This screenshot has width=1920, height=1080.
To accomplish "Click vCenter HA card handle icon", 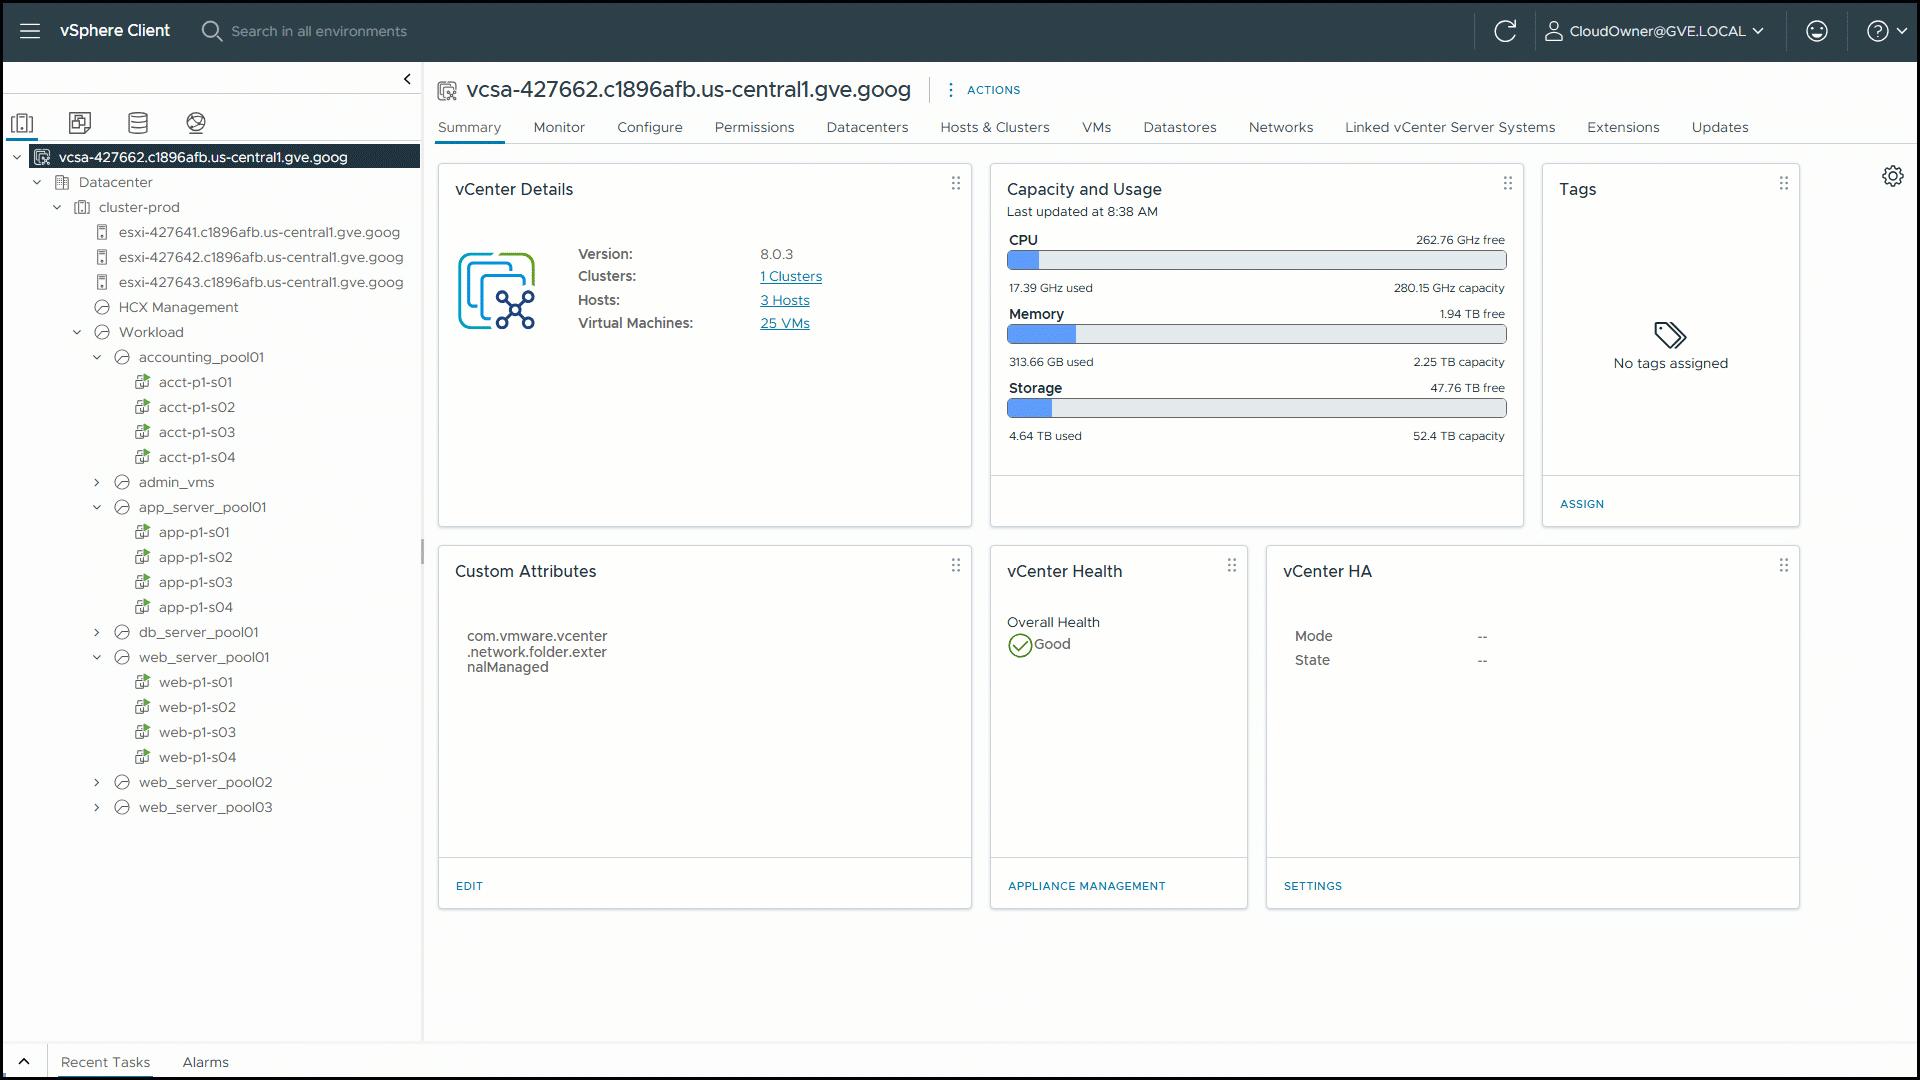I will [1784, 565].
